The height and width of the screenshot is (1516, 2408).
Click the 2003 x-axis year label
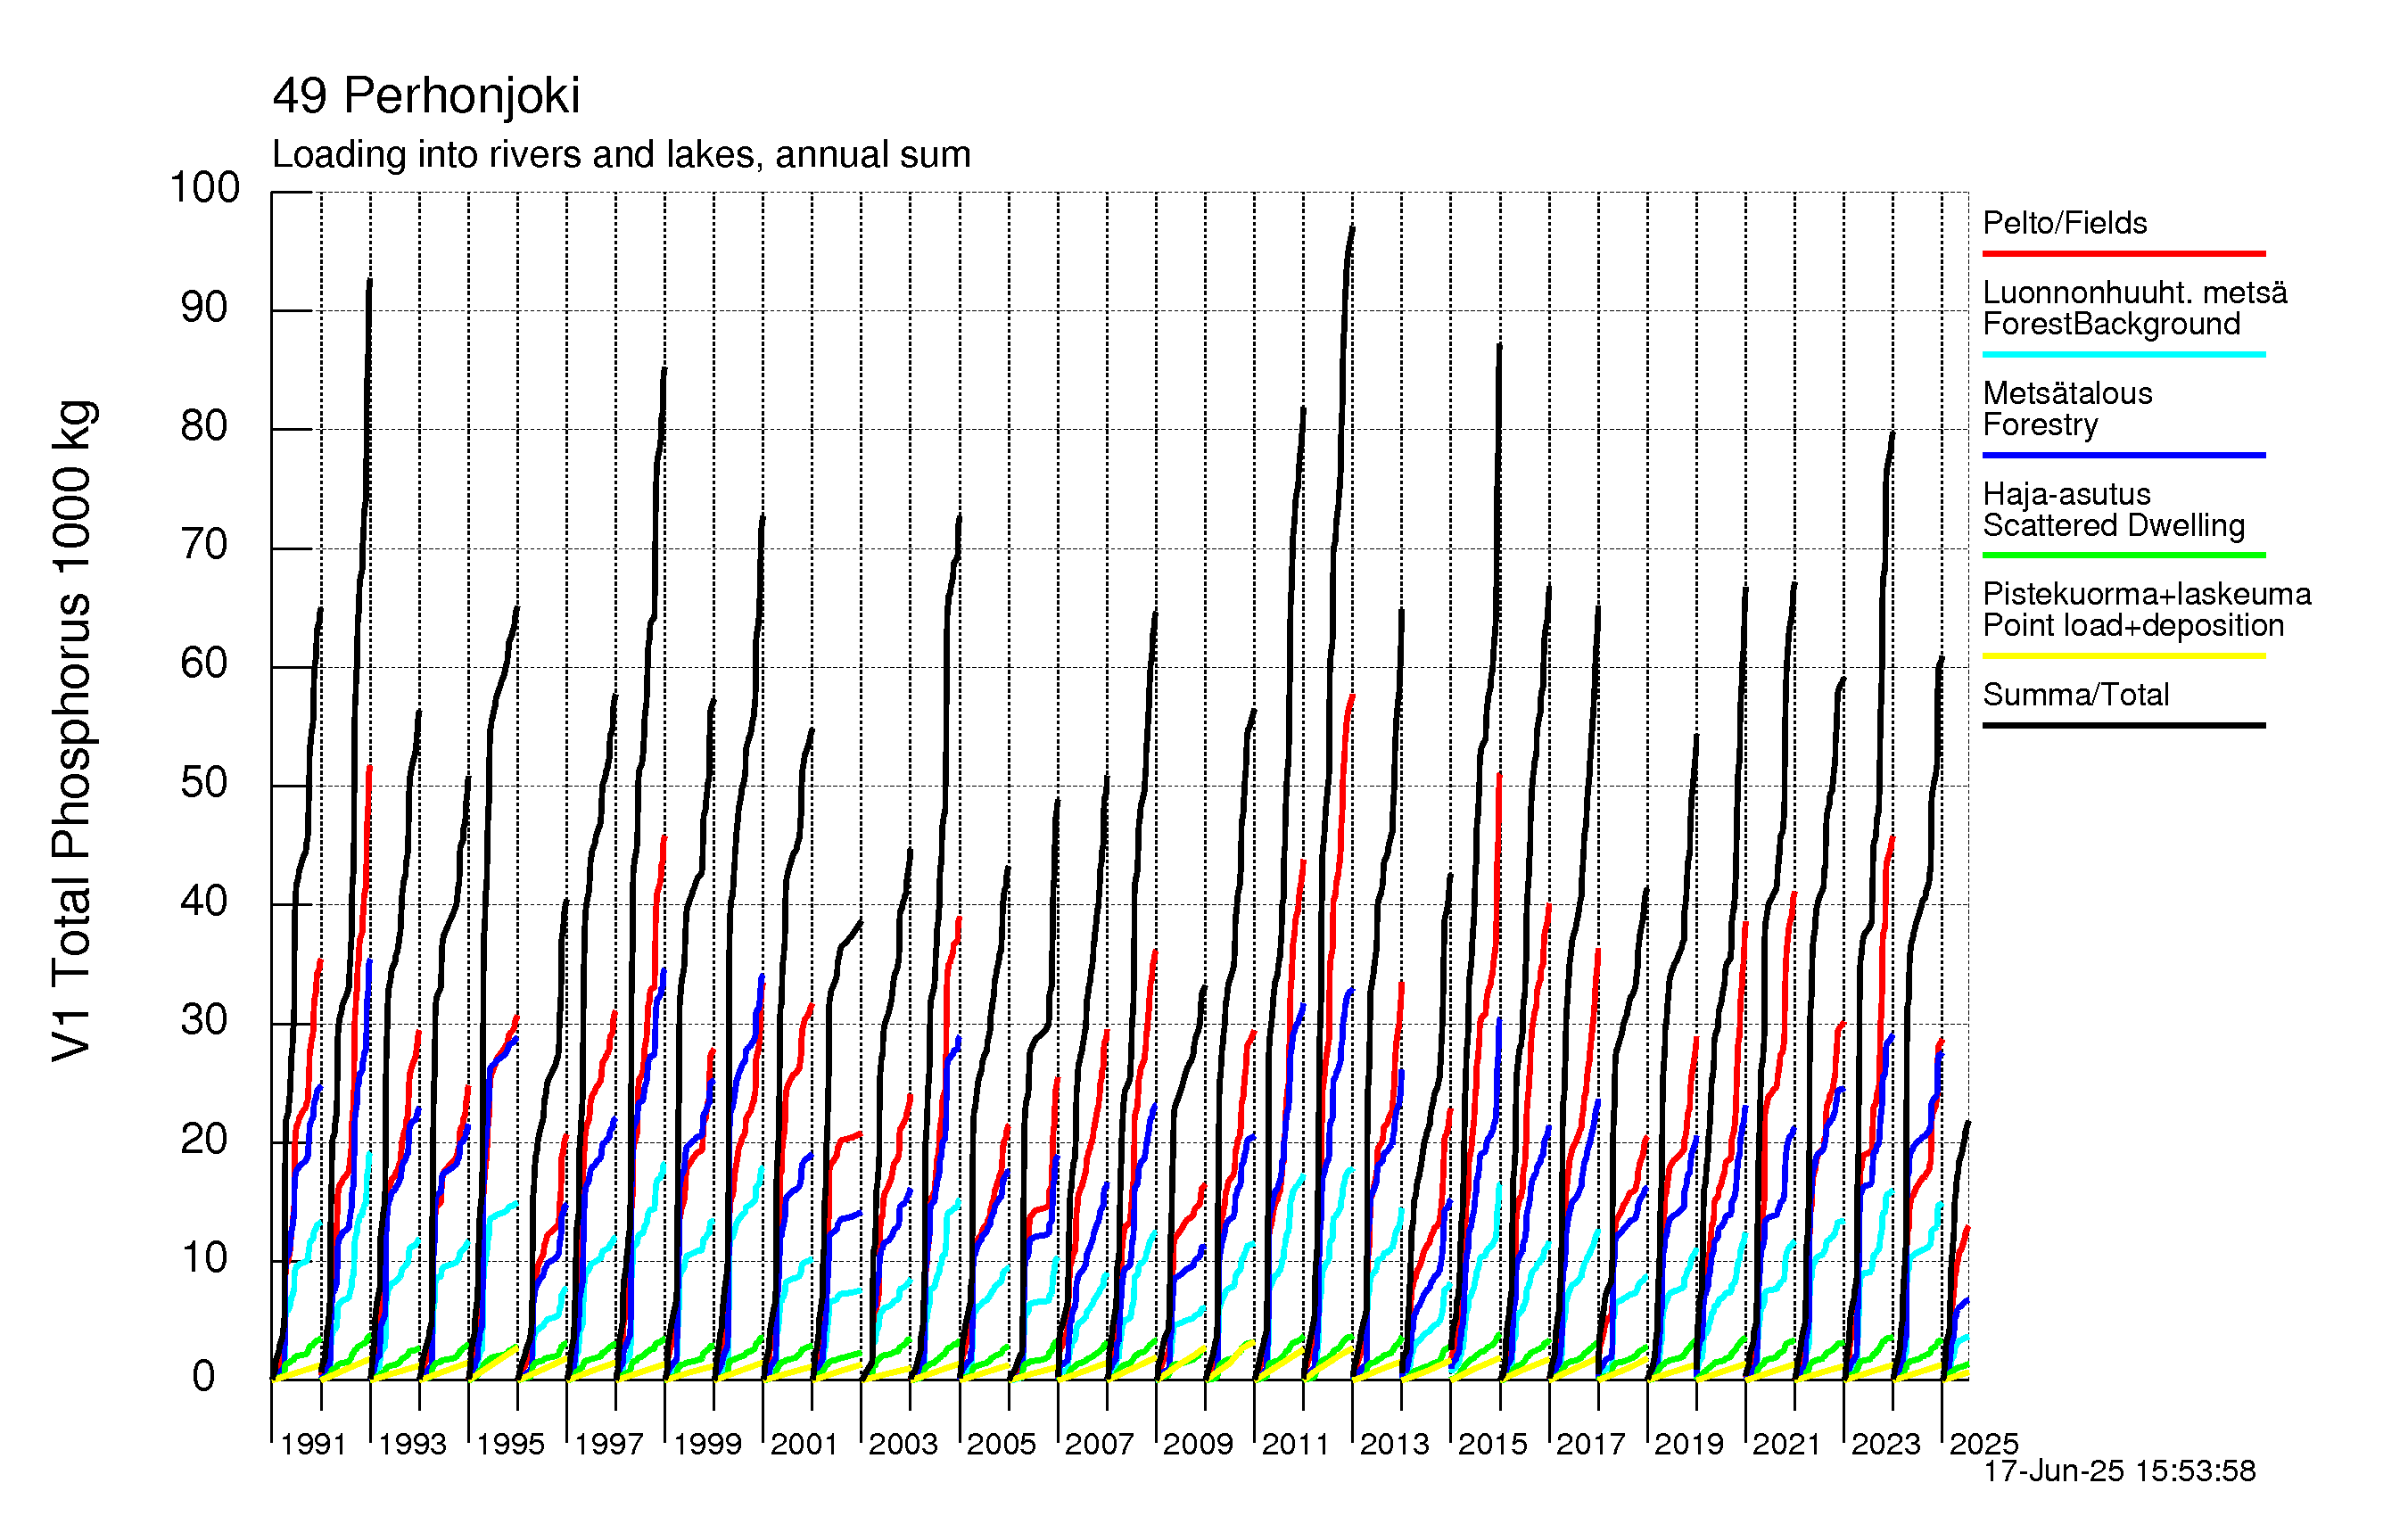[x=902, y=1444]
